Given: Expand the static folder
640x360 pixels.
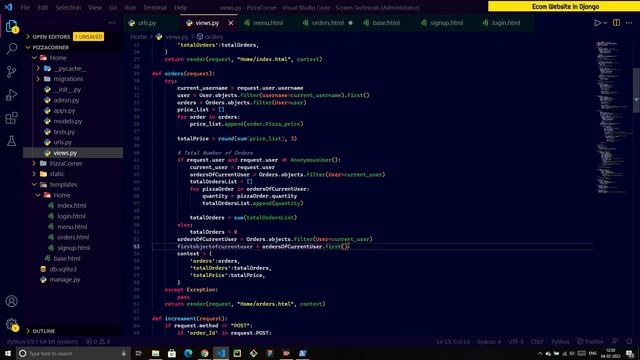Looking at the screenshot, I should (x=57, y=174).
